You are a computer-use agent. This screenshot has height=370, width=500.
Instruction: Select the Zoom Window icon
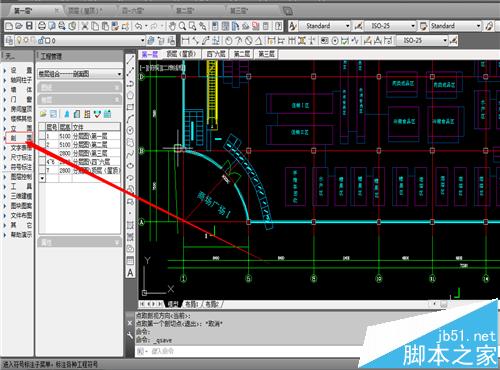point(192,26)
